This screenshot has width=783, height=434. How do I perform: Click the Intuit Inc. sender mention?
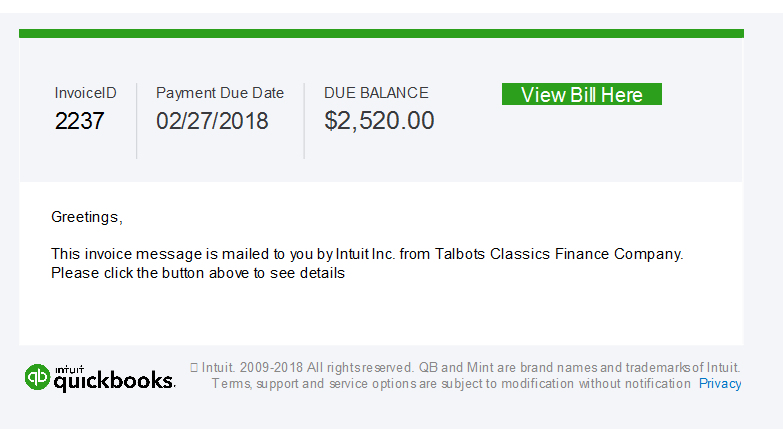pos(366,254)
